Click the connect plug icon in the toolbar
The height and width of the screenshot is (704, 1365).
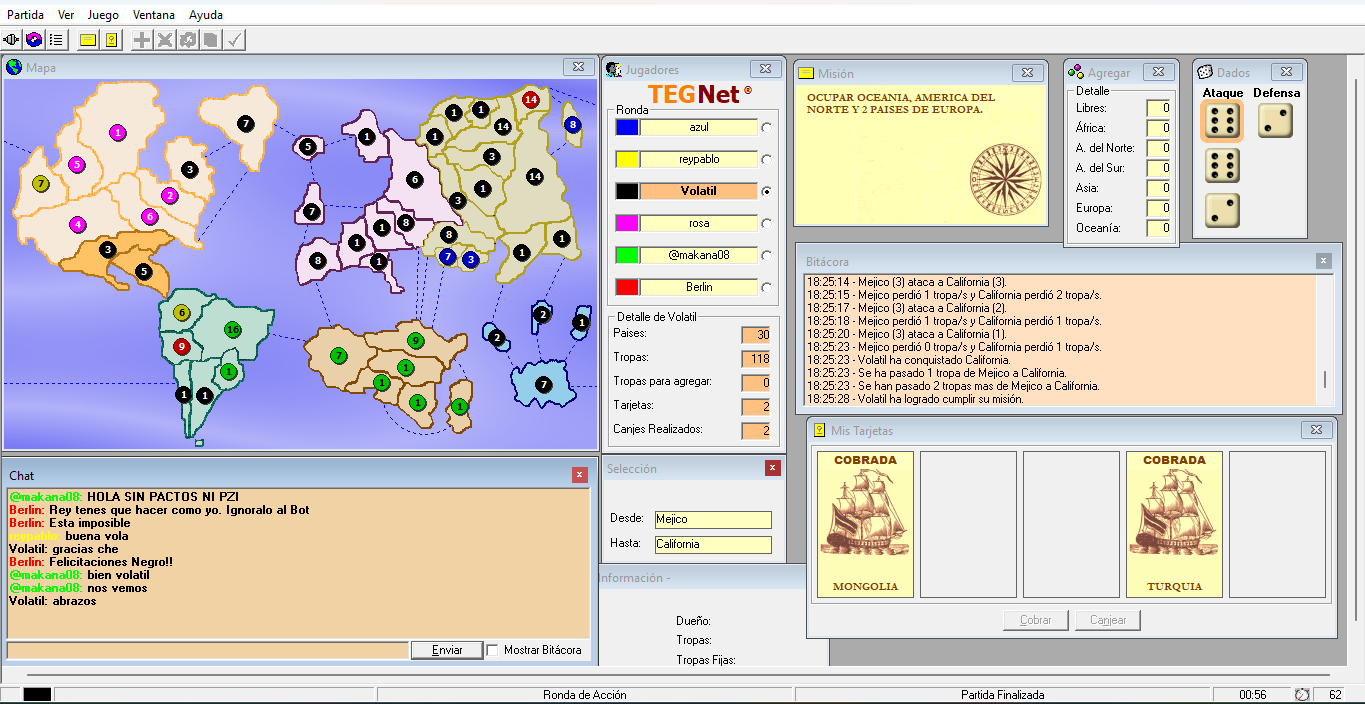click(x=12, y=40)
